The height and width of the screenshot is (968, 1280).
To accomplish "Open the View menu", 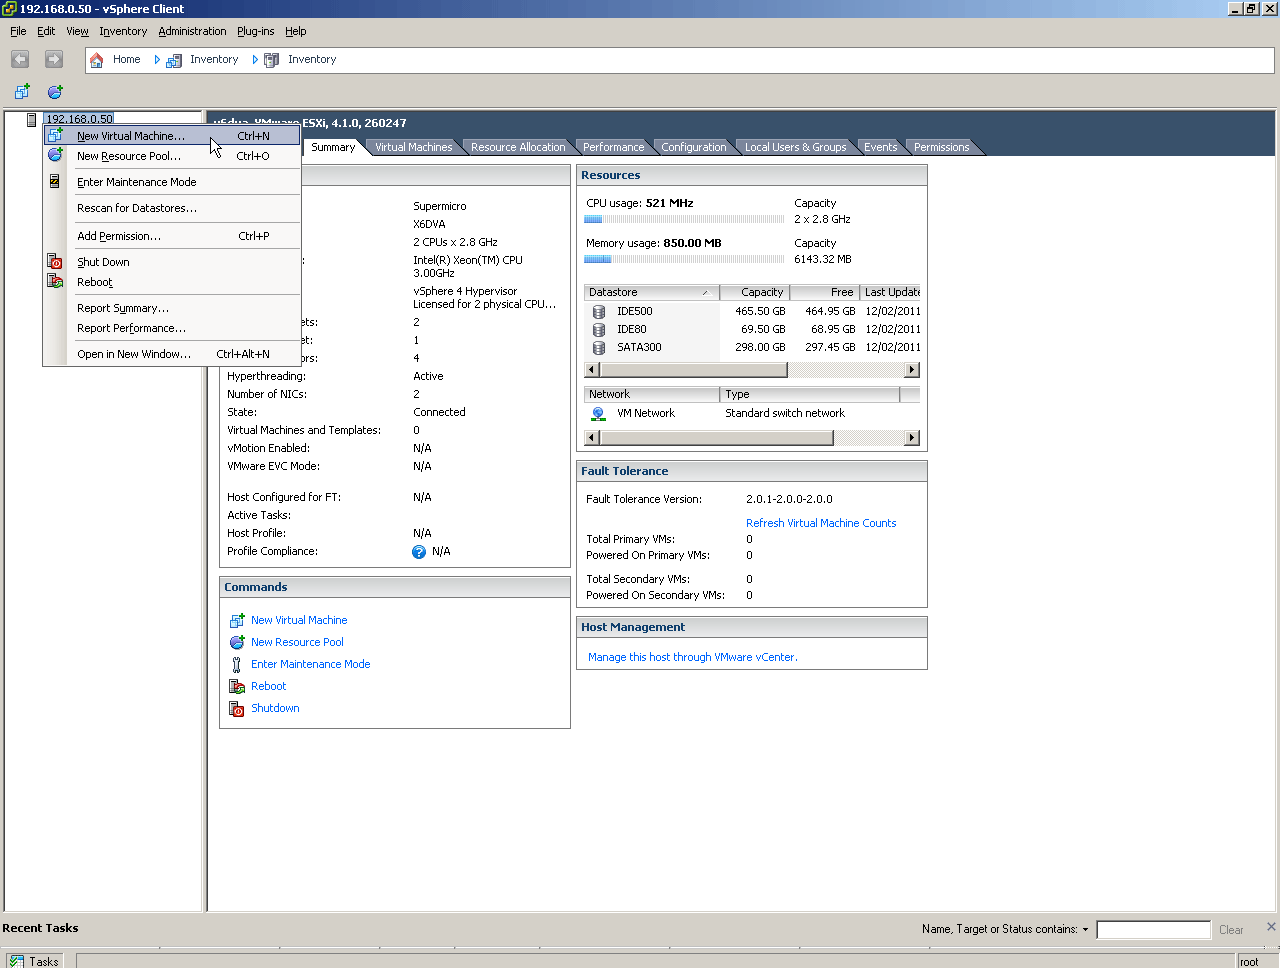I will click(77, 32).
